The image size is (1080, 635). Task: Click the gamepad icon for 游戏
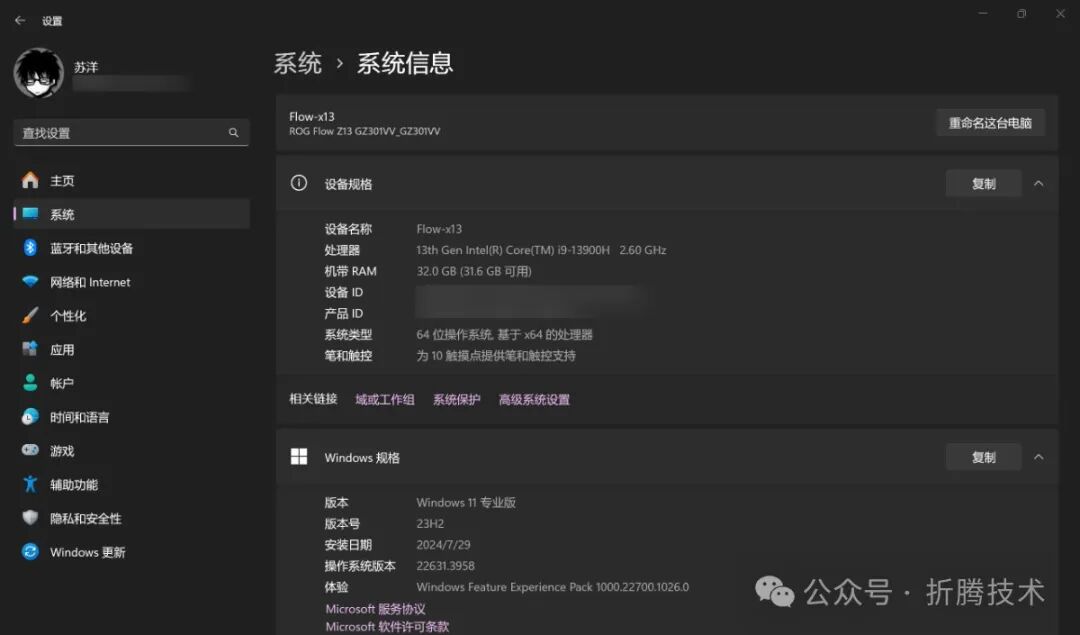coord(30,450)
